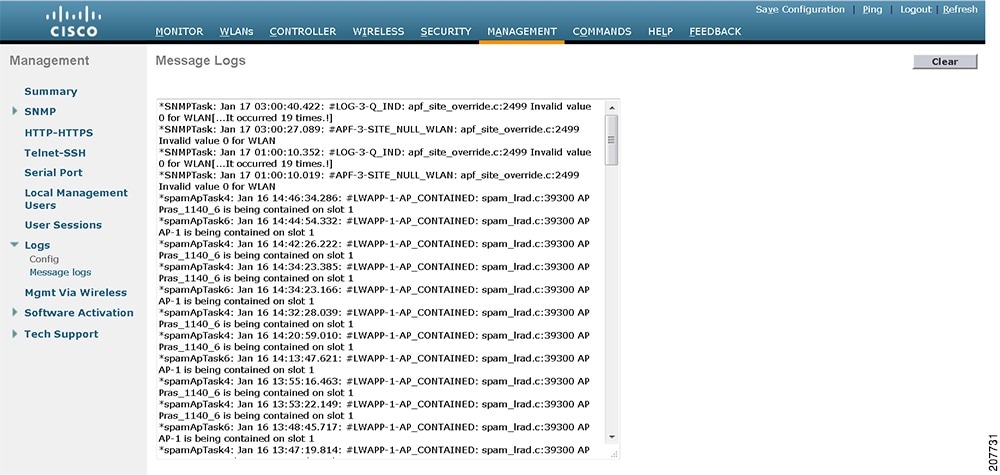Open the MONITOR menu
This screenshot has height=475, width=1000.
[x=179, y=31]
